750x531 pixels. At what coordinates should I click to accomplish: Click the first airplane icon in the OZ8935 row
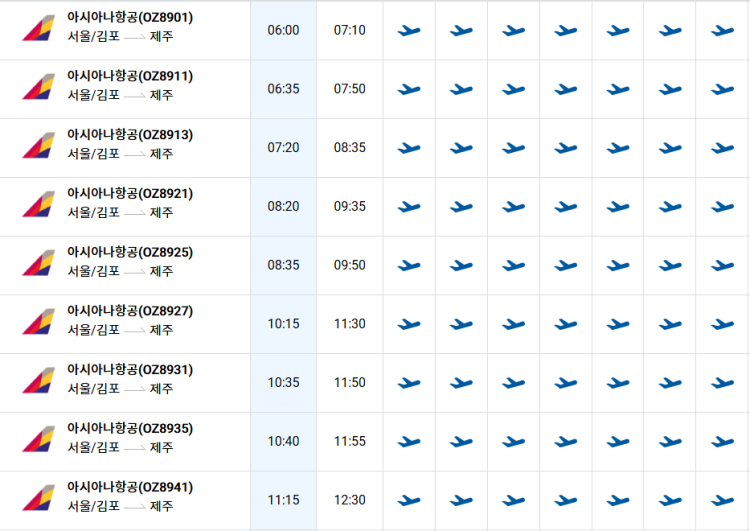[409, 442]
